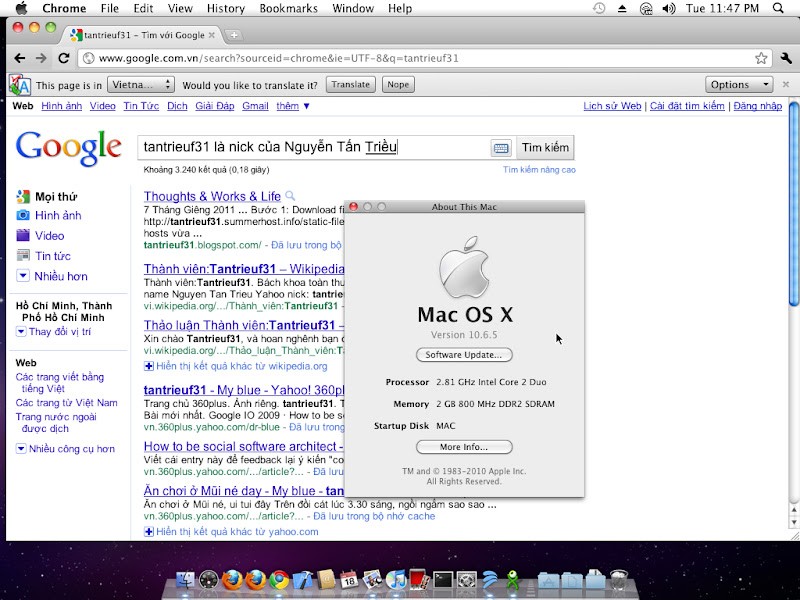Open Terminal from the Dock

[x=443, y=580]
